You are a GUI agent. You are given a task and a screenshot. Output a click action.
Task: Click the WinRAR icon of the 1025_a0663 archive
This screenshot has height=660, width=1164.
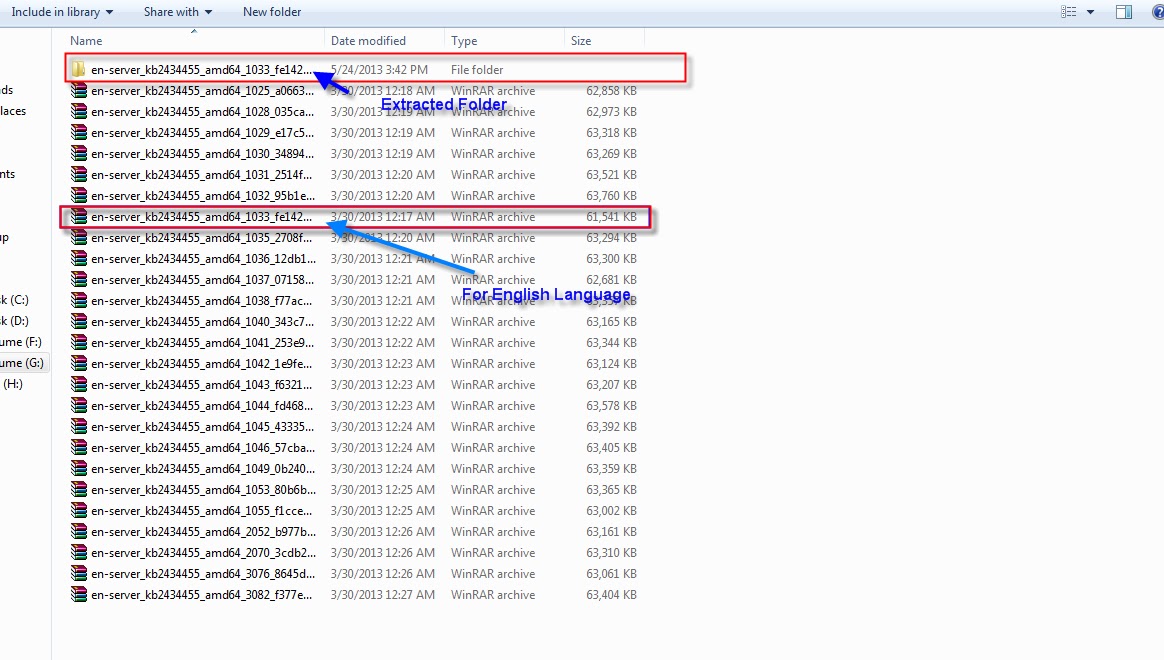(x=80, y=90)
